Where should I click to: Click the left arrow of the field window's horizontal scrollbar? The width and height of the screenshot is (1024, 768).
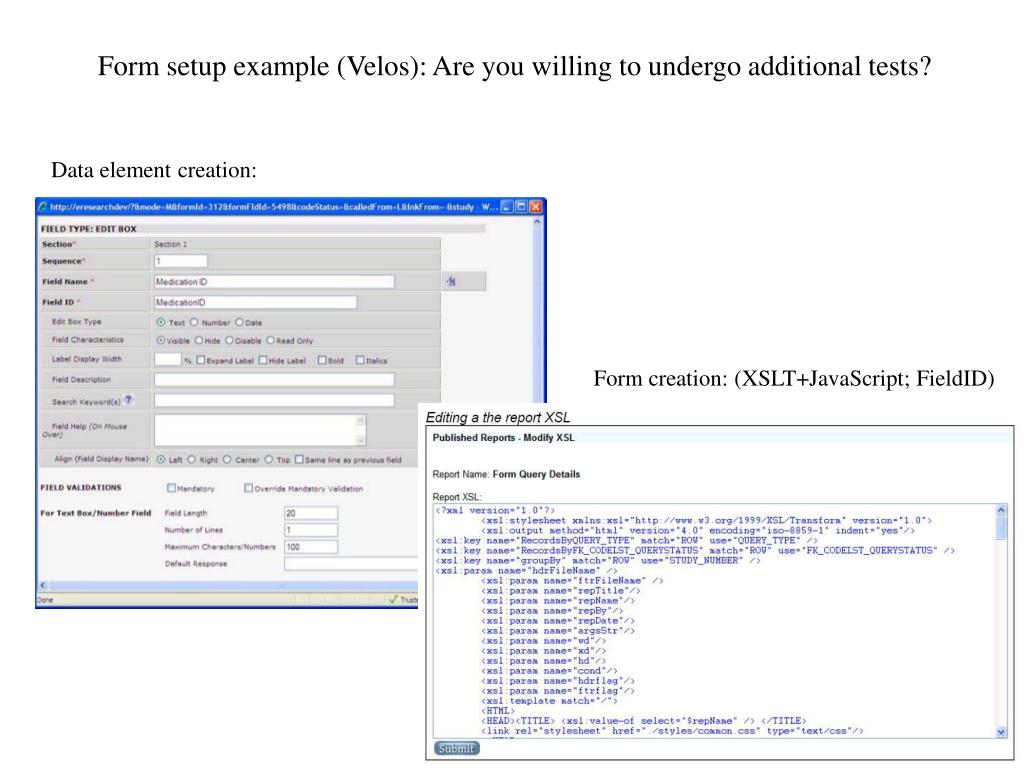click(x=43, y=585)
